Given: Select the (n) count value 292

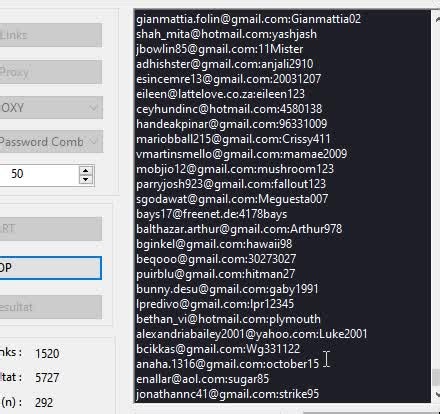Looking at the screenshot, I should pos(44,402).
